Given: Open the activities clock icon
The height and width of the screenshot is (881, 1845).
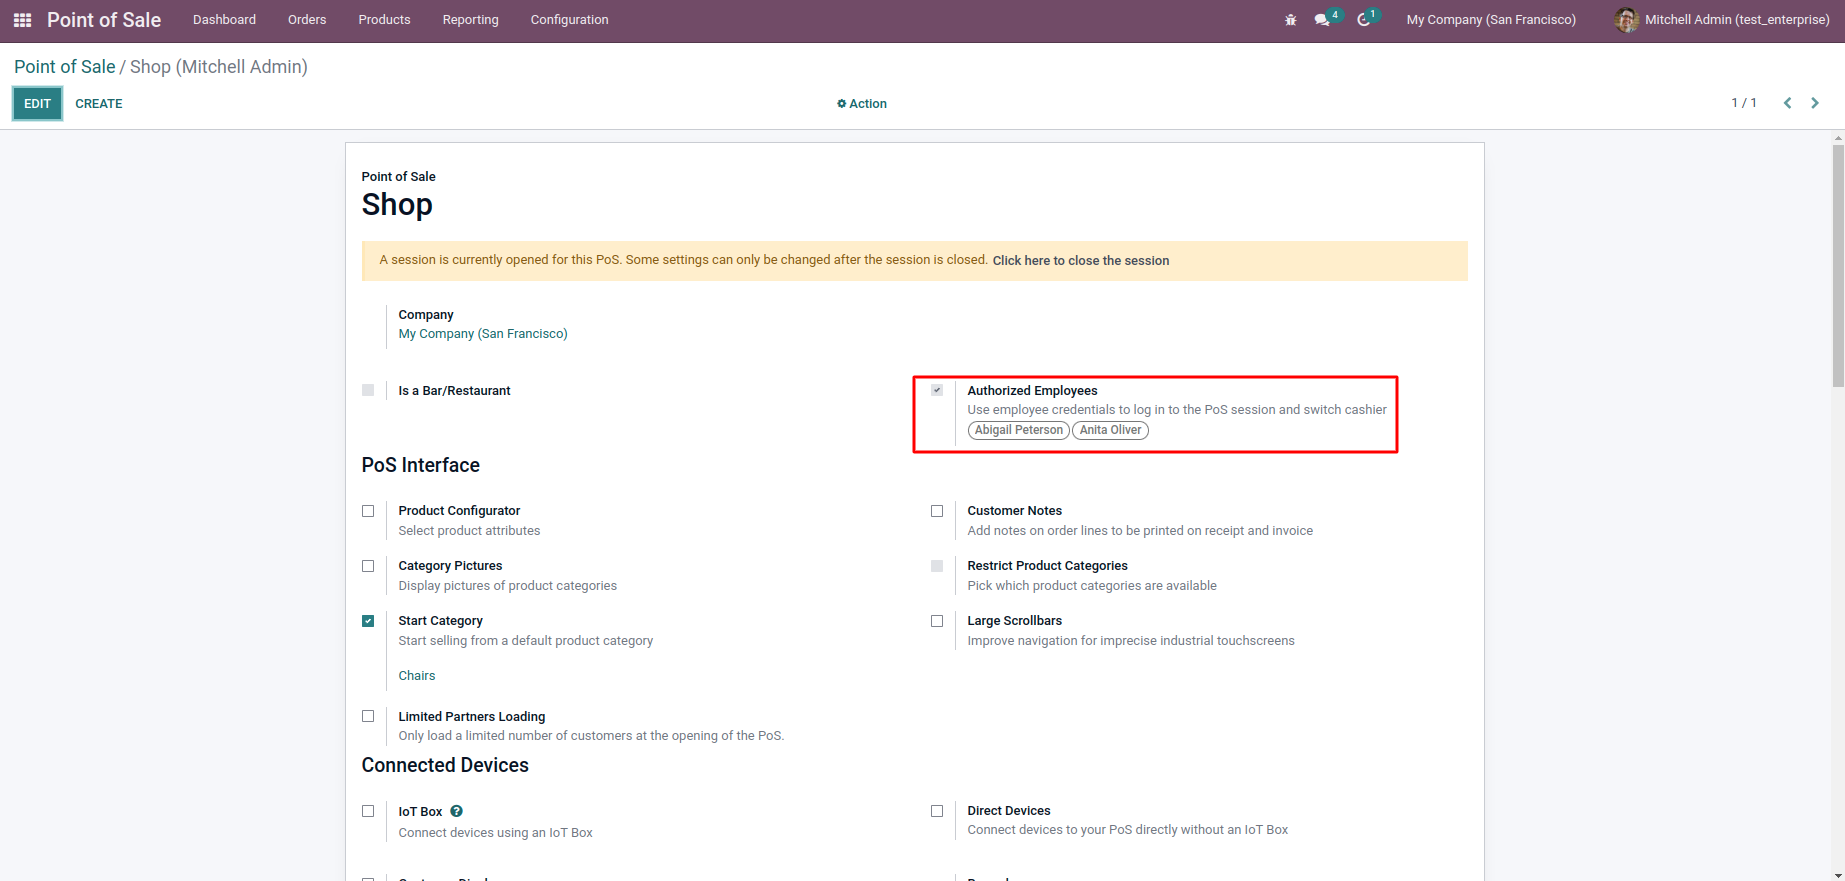Looking at the screenshot, I should click(x=1364, y=20).
